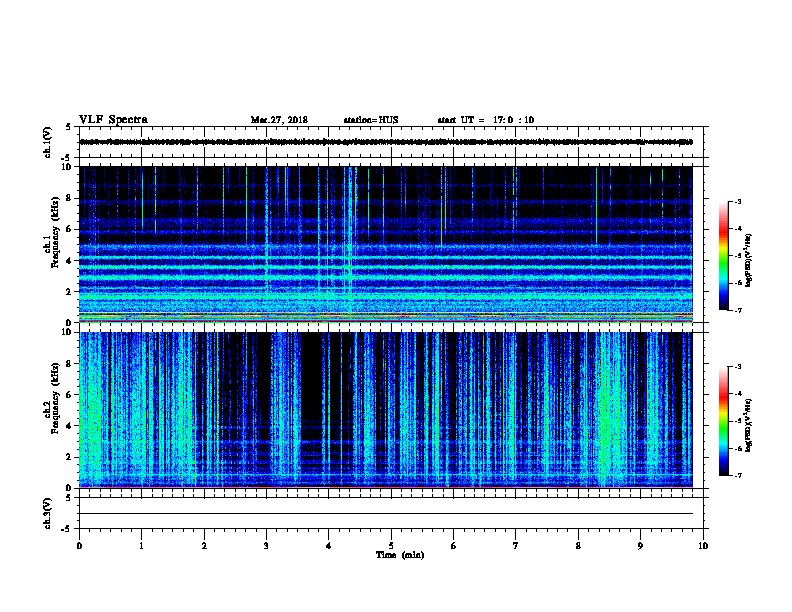Click inside the ch.1 spectrogram panel
792x612 pixels.
386,244
